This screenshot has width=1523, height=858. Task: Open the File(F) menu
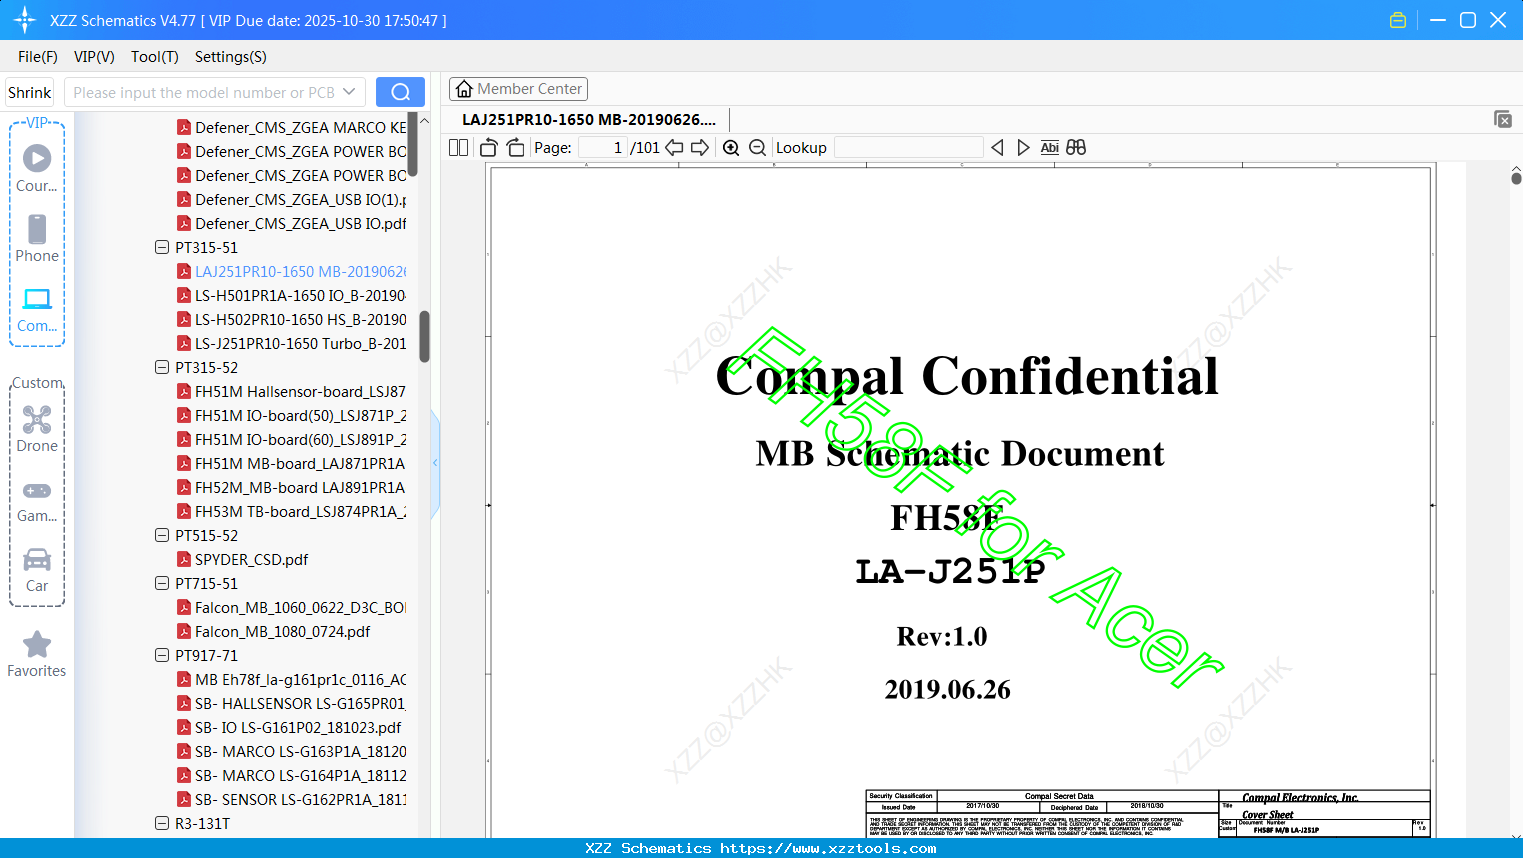(38, 57)
